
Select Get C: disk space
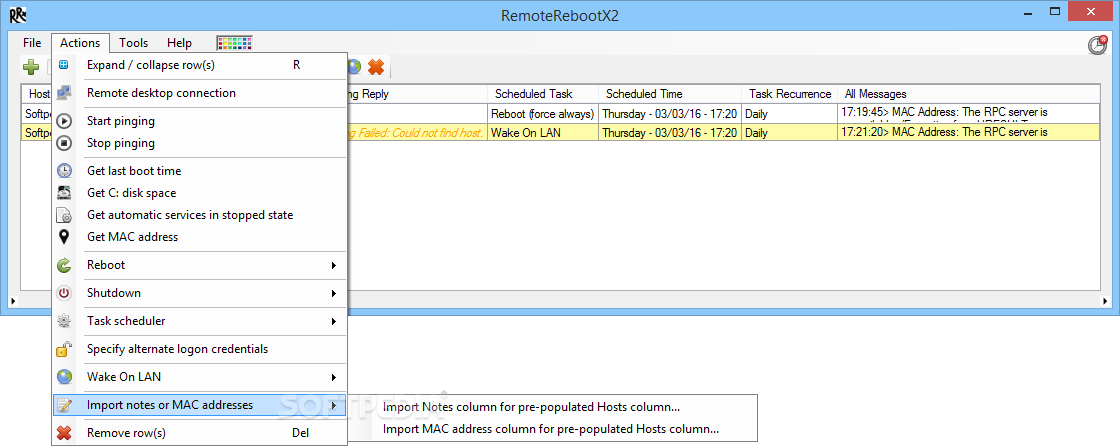[x=200, y=193]
